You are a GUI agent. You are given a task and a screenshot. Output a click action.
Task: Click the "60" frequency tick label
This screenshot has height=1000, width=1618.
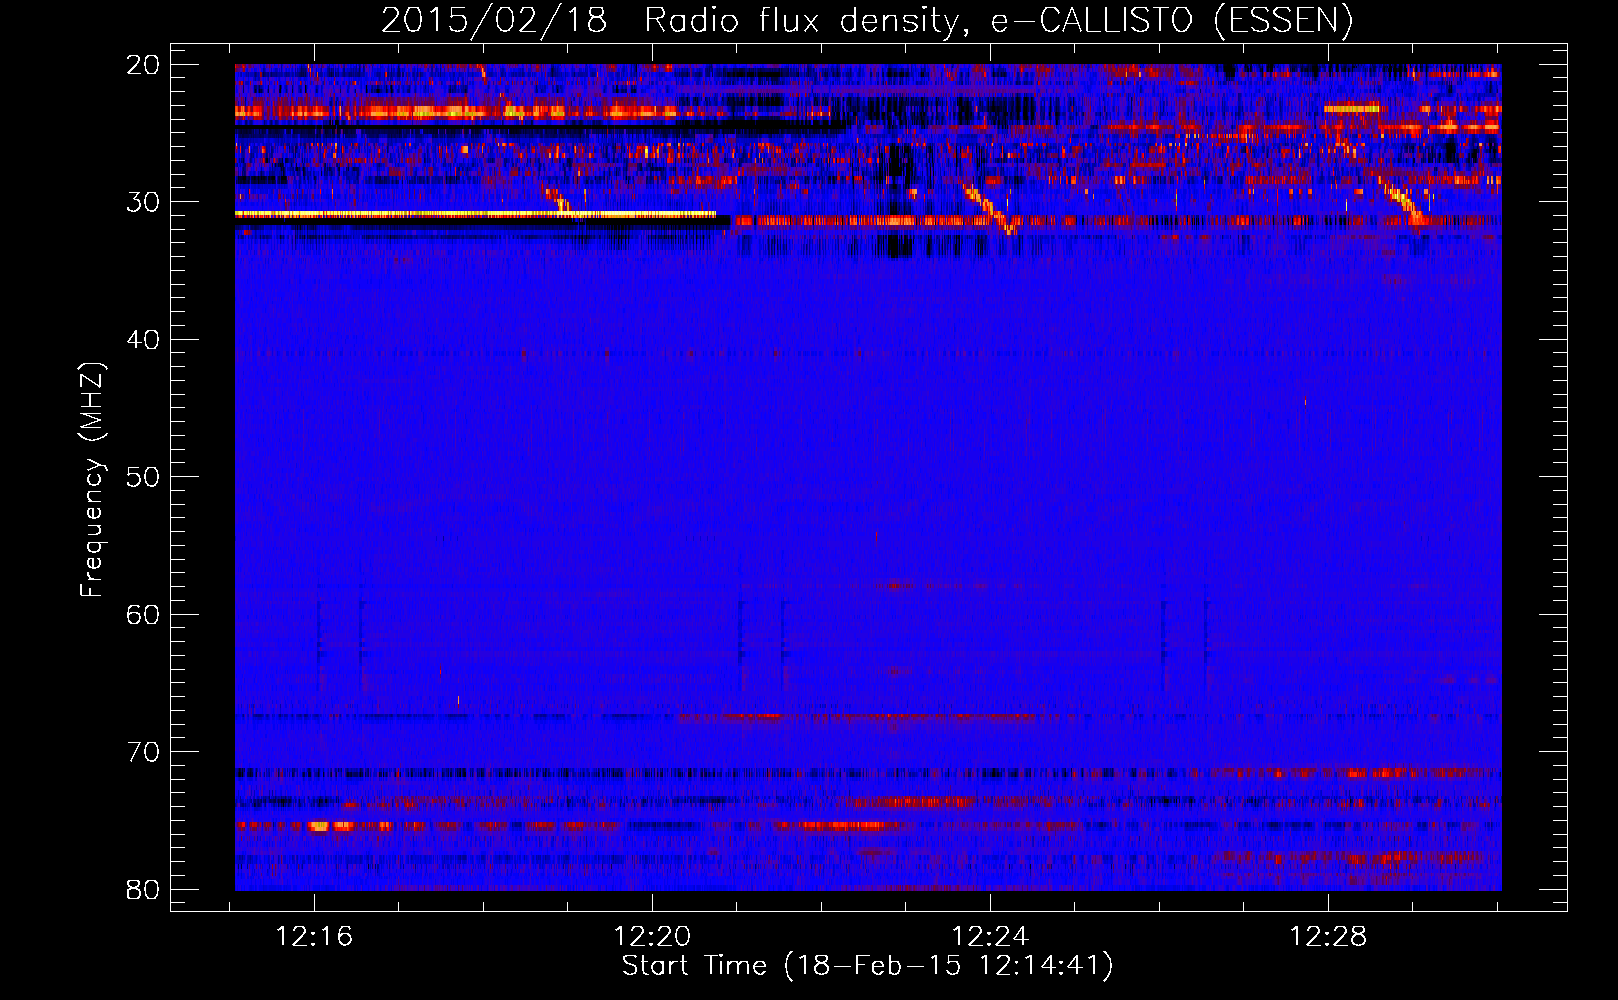[143, 614]
